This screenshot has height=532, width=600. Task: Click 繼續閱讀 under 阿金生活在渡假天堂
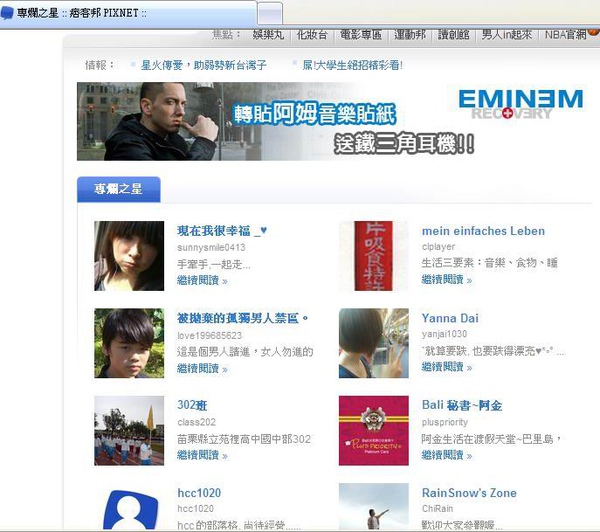pyautogui.click(x=447, y=455)
